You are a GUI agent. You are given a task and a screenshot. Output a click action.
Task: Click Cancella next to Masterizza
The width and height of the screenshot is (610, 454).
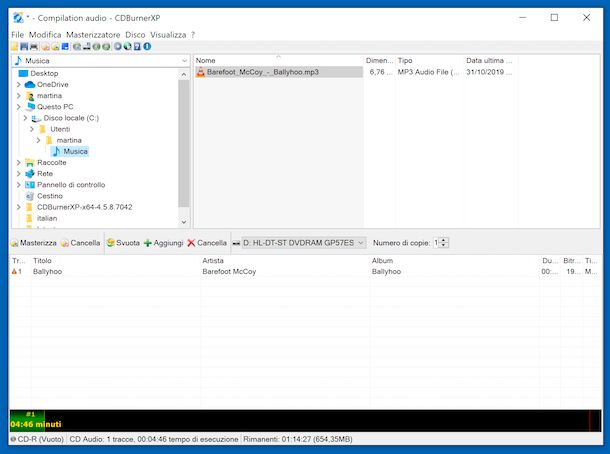(81, 243)
